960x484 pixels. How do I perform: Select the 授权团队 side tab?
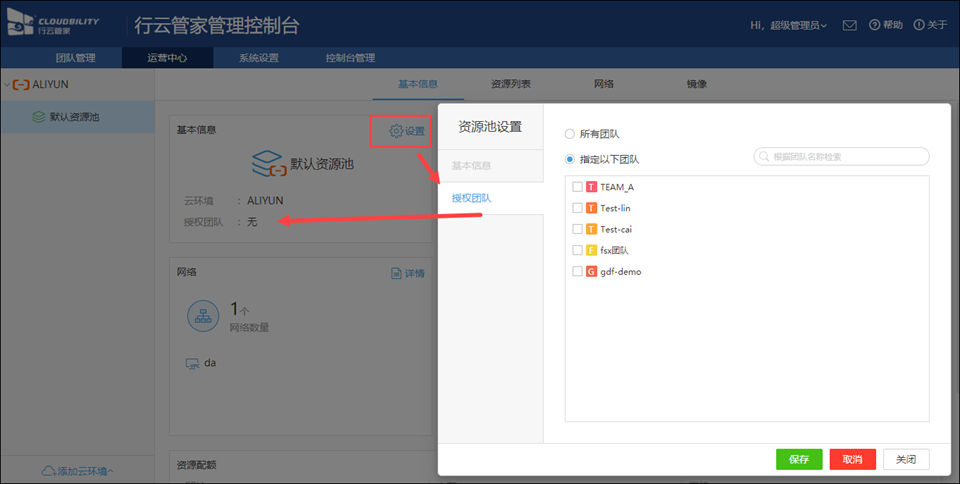[x=472, y=198]
